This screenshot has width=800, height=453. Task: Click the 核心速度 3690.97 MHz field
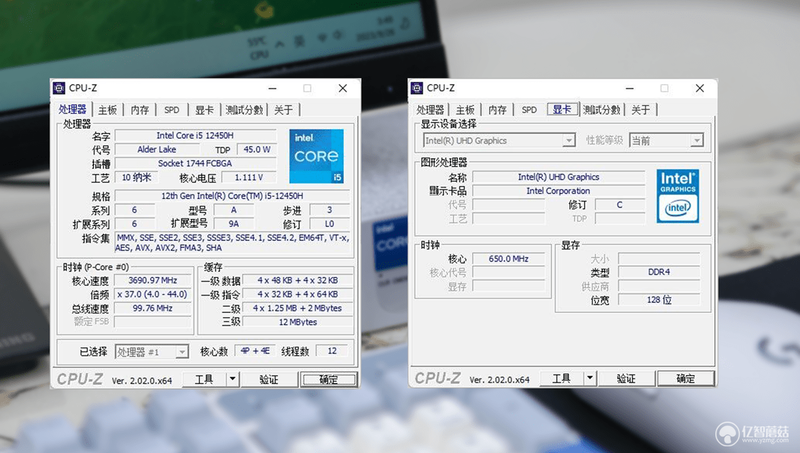pyautogui.click(x=153, y=281)
